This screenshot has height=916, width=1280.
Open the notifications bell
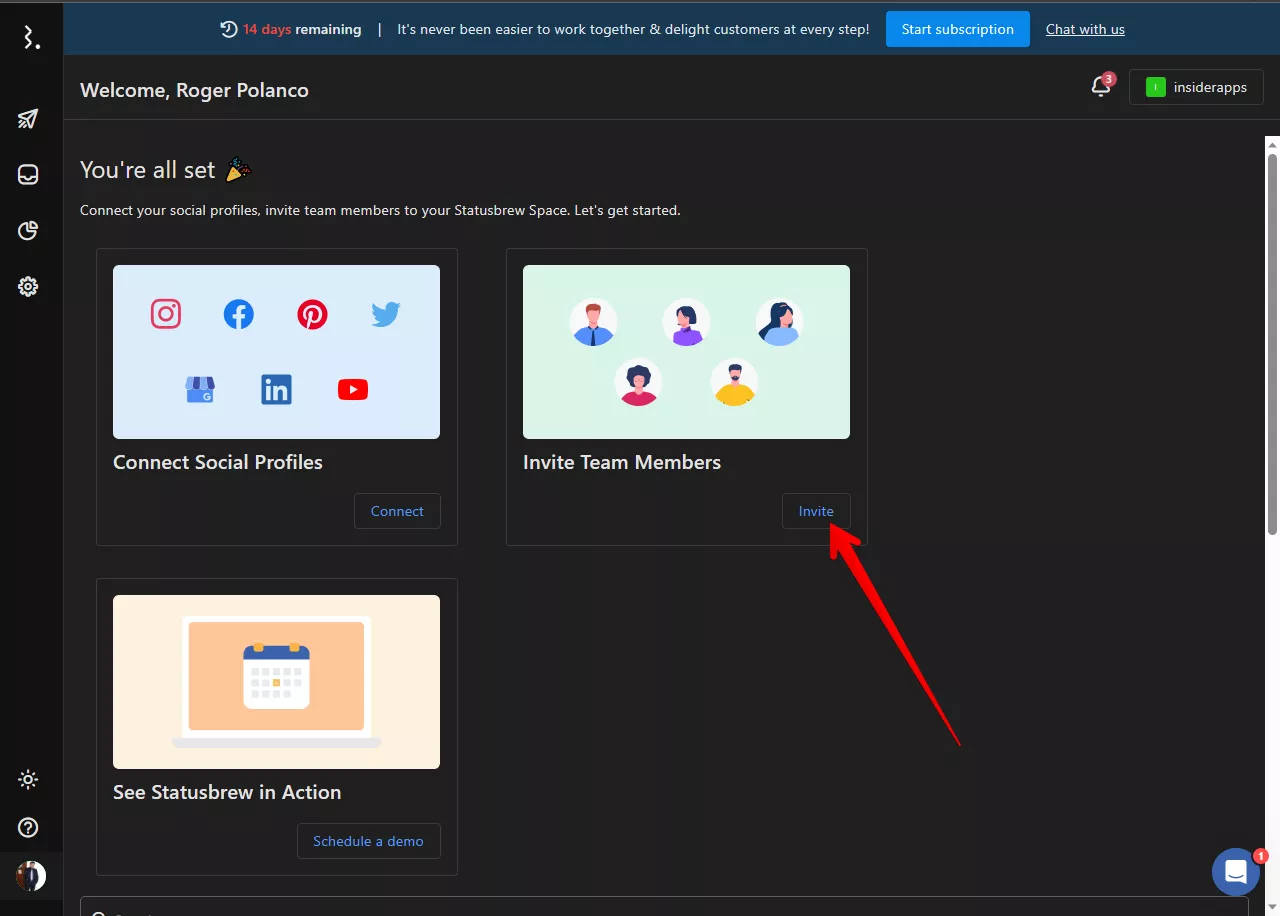click(1101, 87)
